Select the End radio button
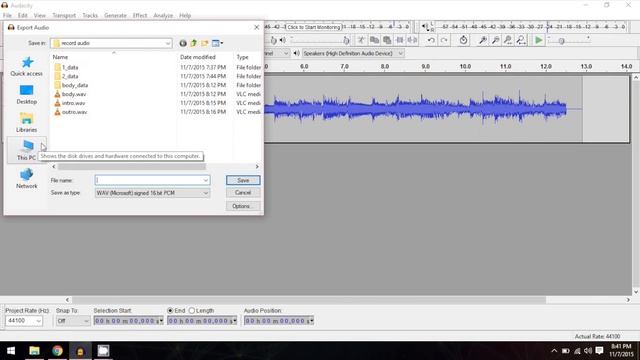The height and width of the screenshot is (360, 640). tap(170, 311)
